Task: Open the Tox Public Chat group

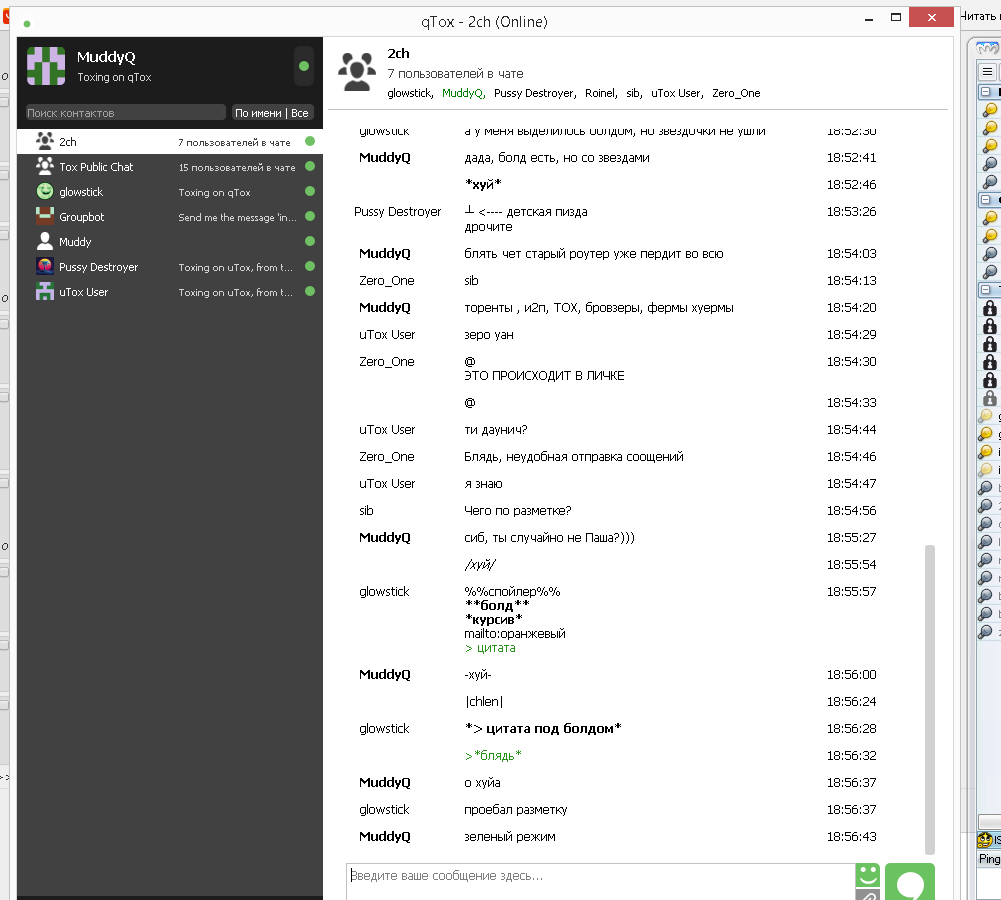Action: tap(170, 167)
